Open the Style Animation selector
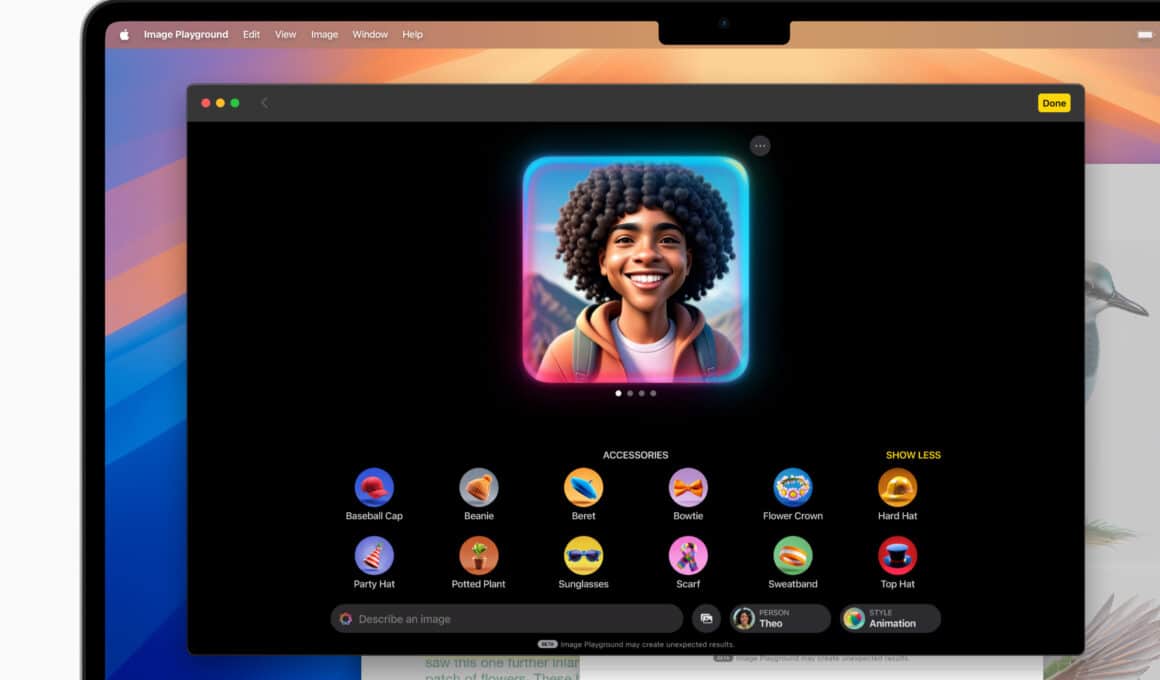 [x=890, y=619]
